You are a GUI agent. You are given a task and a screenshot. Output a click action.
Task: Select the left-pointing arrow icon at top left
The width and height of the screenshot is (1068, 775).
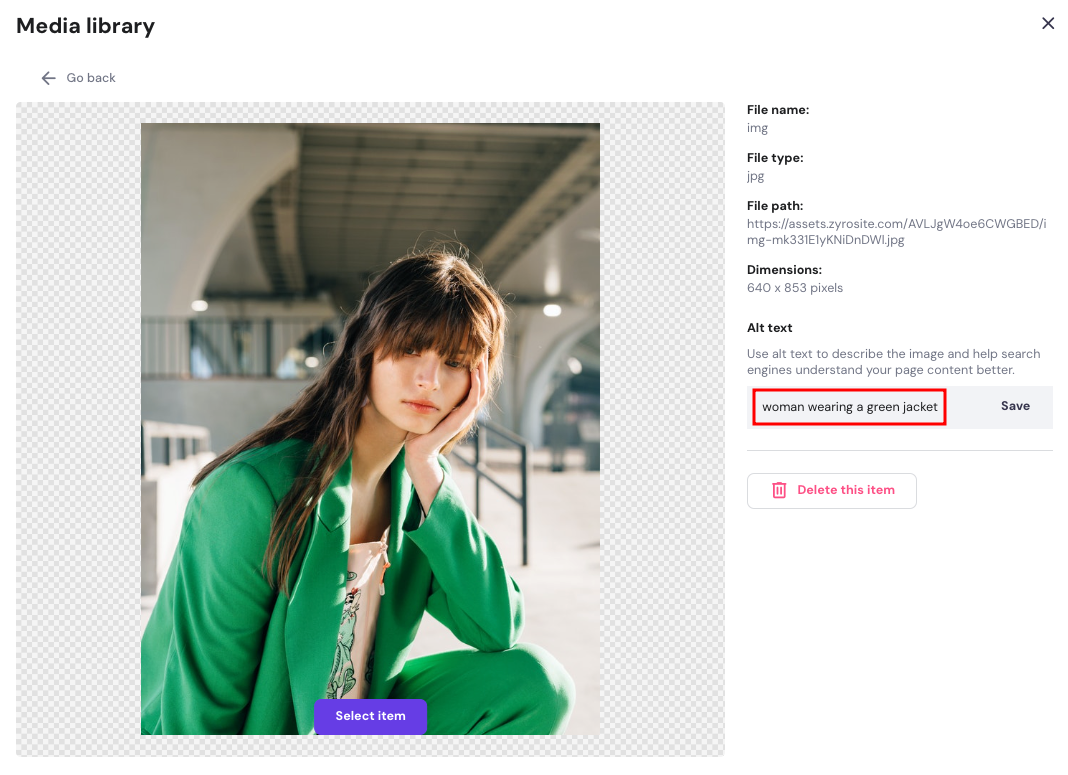[x=48, y=77]
